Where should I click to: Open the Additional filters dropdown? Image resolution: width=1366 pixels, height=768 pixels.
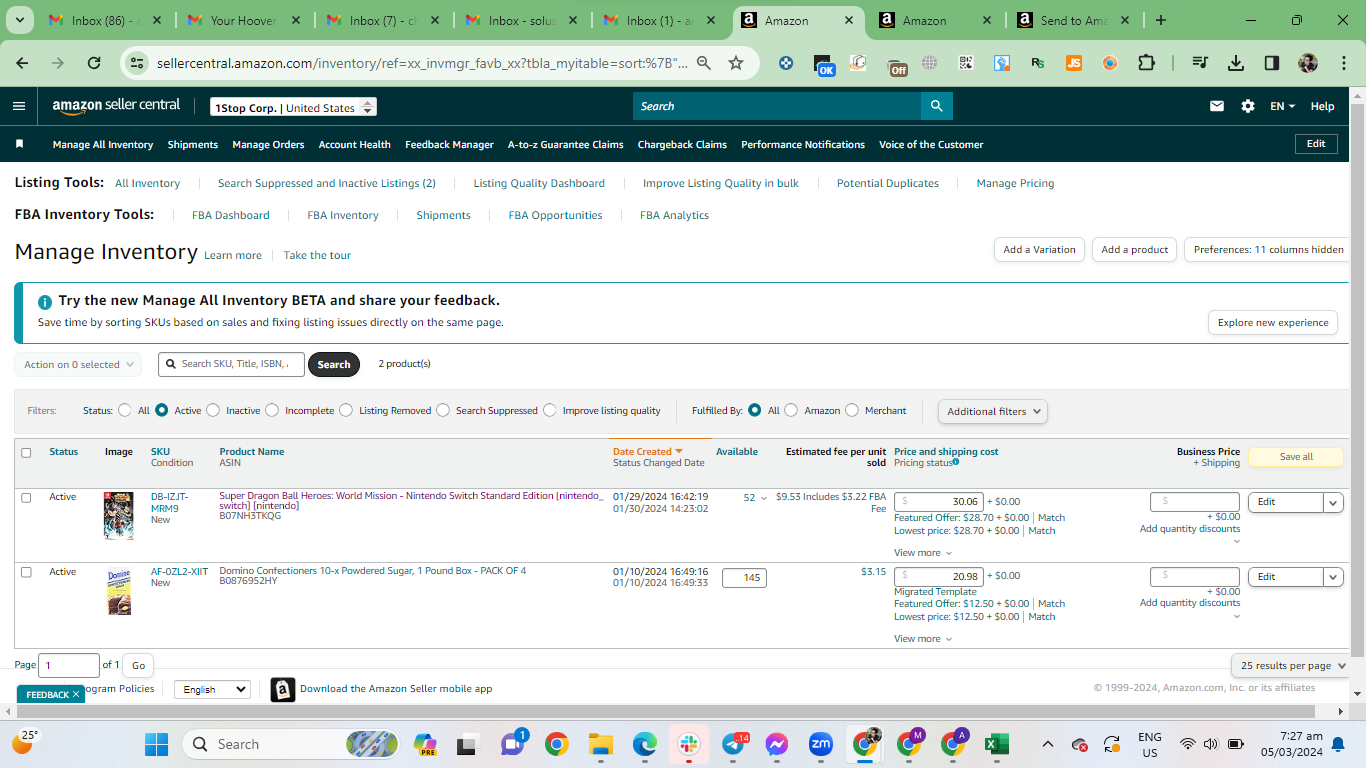click(993, 411)
